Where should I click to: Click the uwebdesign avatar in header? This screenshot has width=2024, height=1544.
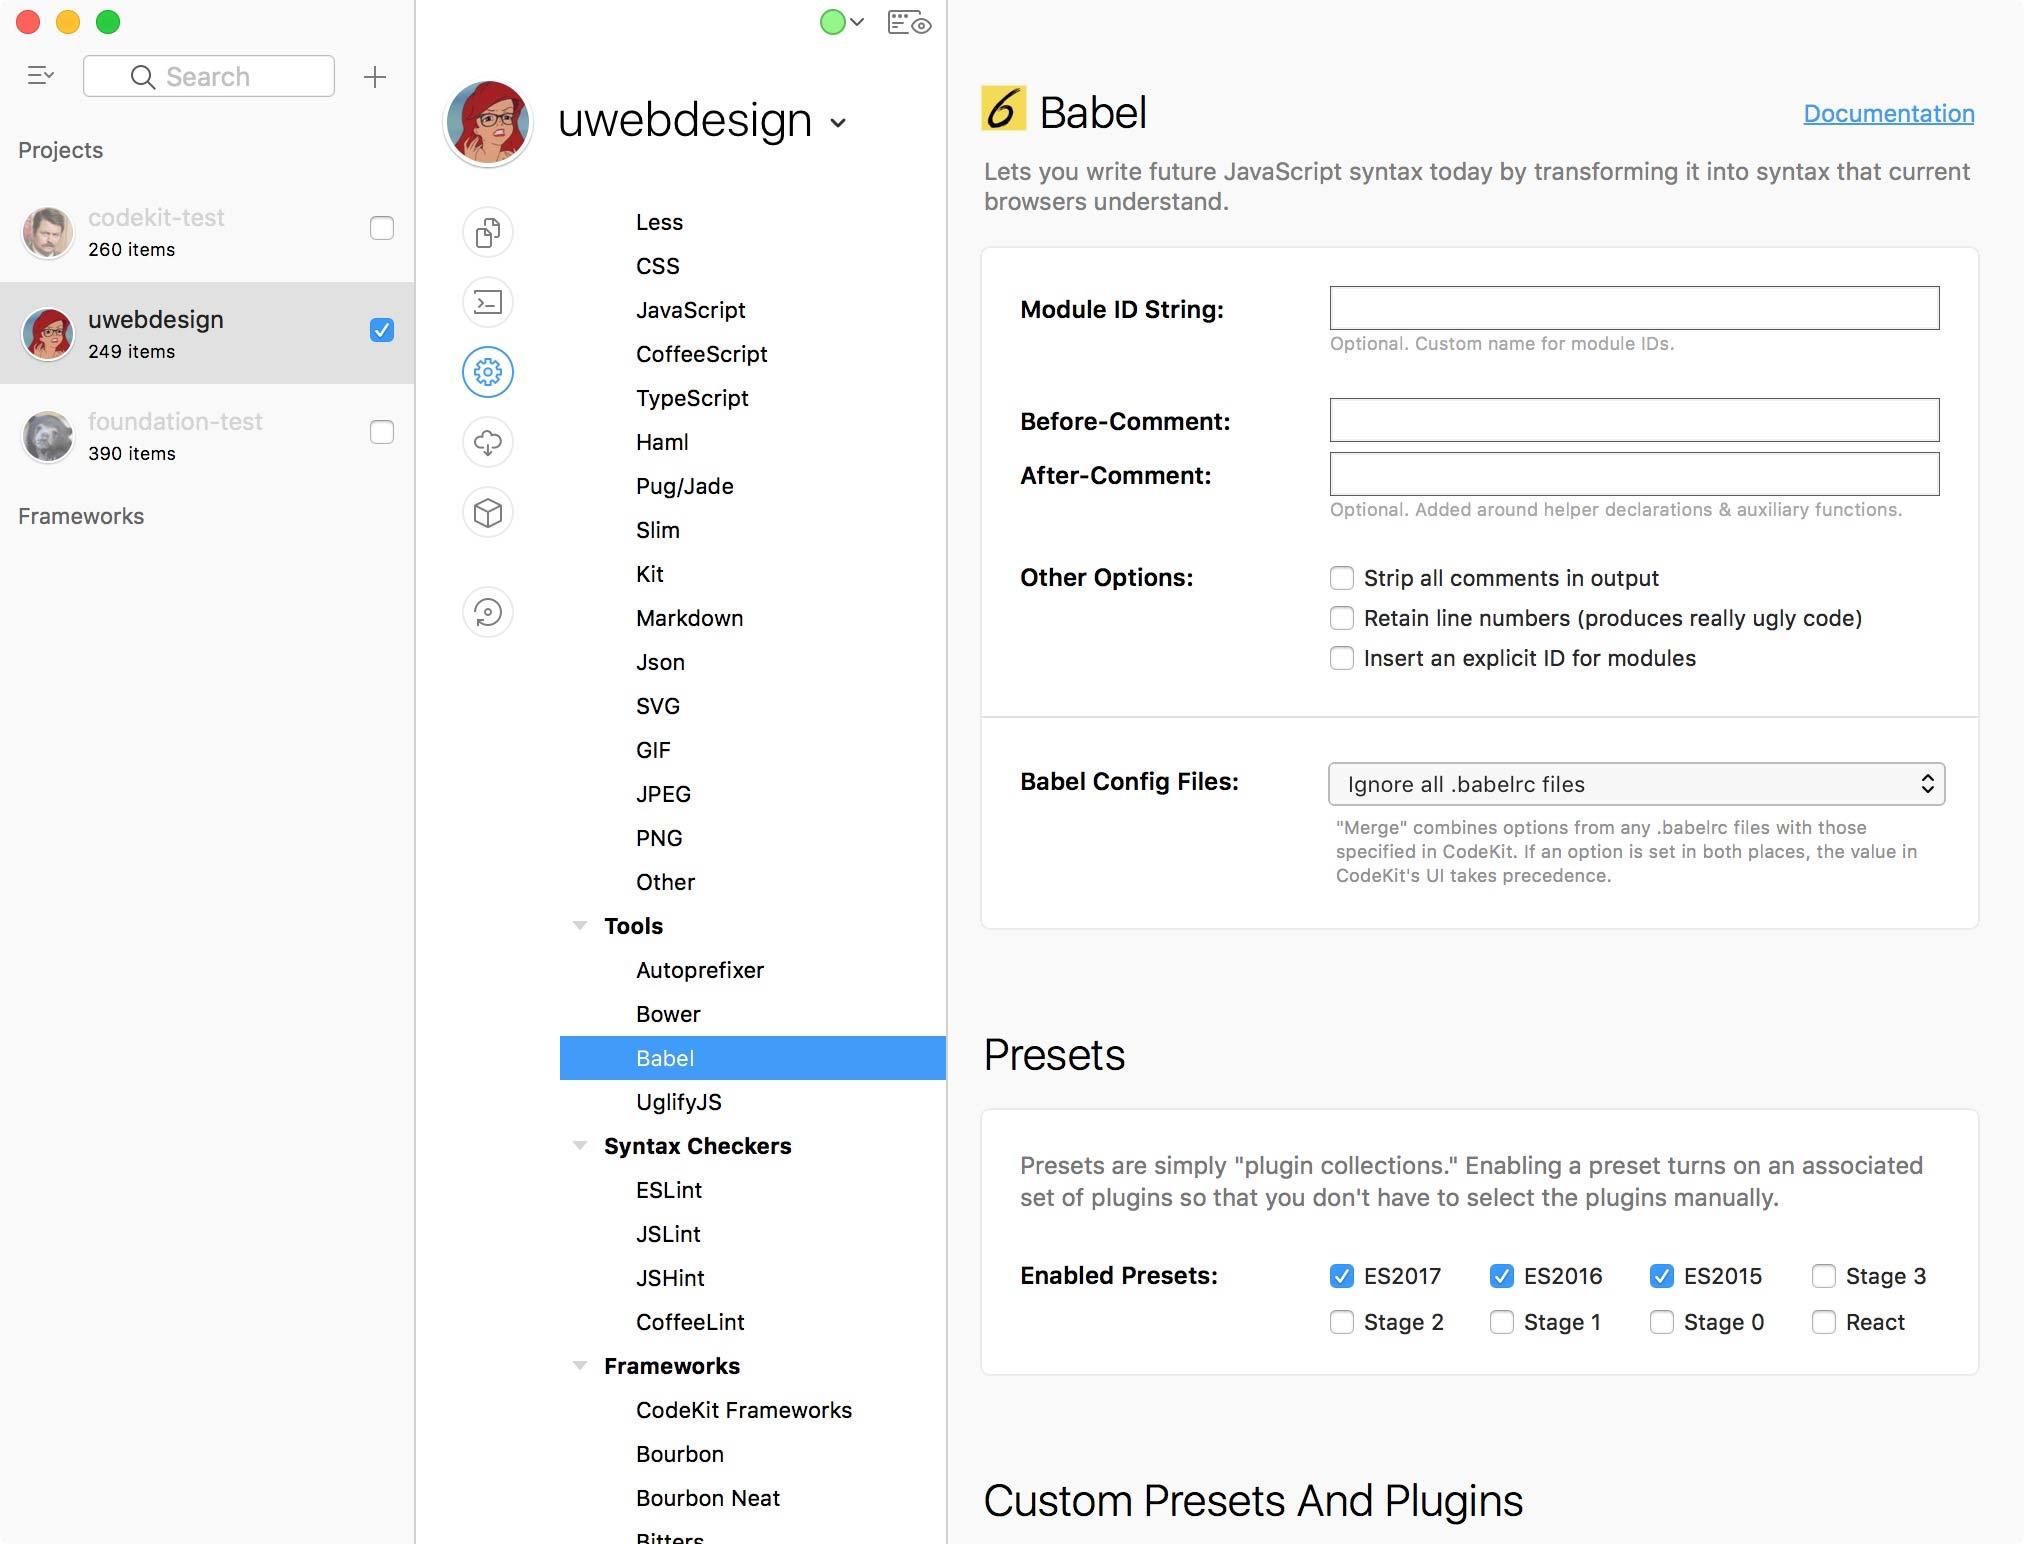click(x=488, y=123)
